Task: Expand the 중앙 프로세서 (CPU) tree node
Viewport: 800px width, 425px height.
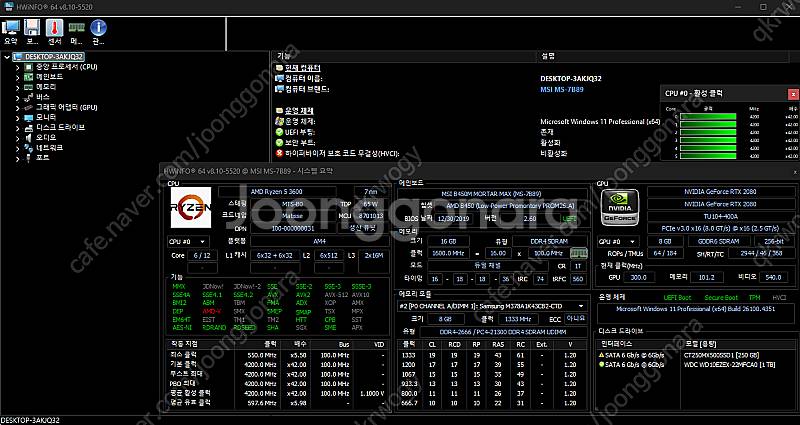Action: pyautogui.click(x=17, y=67)
